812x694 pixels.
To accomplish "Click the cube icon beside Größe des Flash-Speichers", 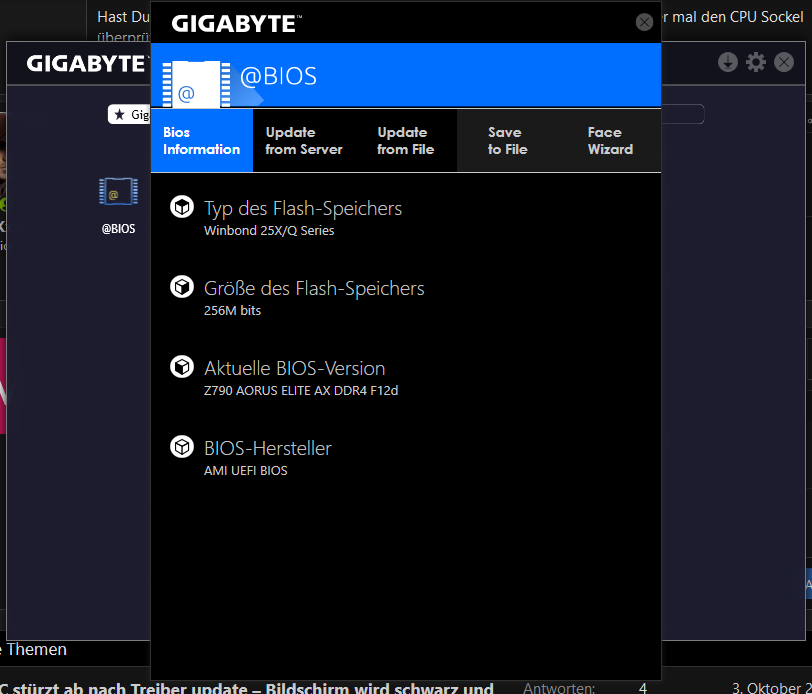I will [182, 287].
